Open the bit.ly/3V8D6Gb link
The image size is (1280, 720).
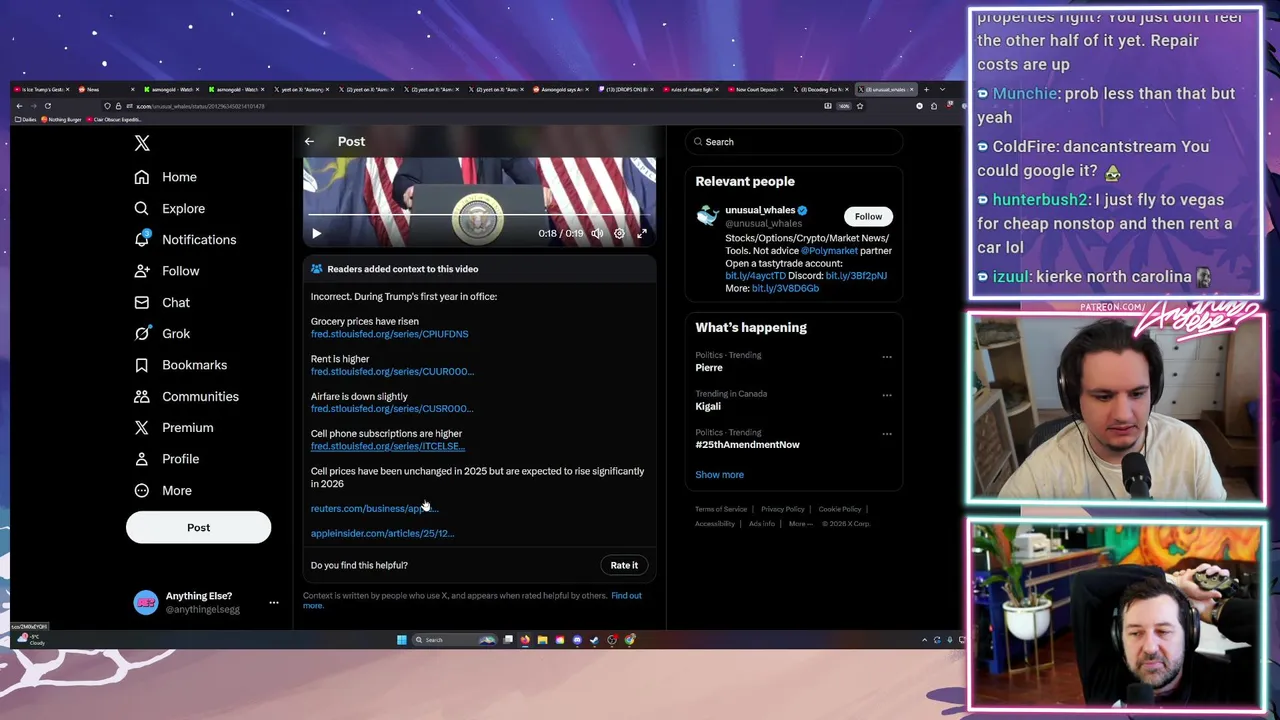coord(785,288)
